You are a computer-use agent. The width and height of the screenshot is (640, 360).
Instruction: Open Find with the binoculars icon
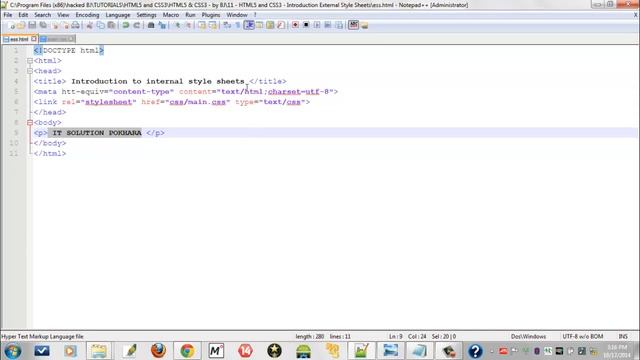click(x=151, y=25)
